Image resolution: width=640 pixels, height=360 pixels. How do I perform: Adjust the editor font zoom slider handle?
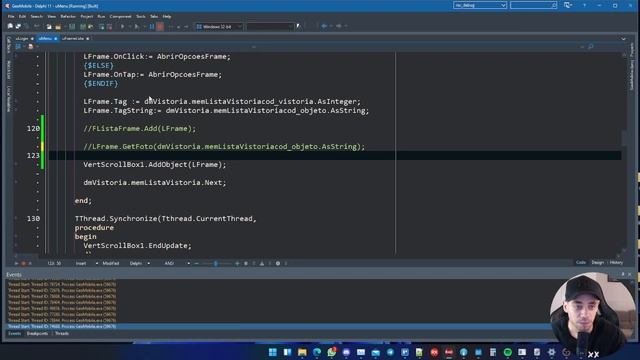216,264
